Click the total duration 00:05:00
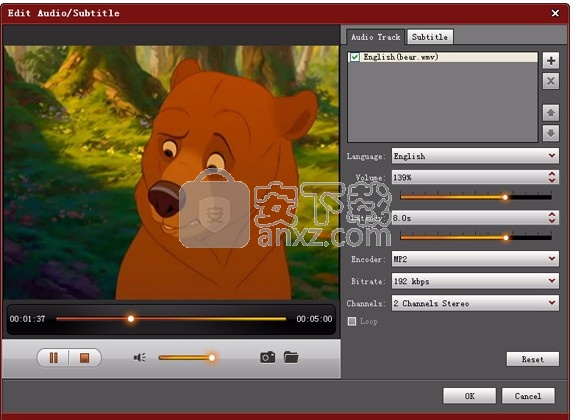The height and width of the screenshot is (420, 574). (x=314, y=319)
